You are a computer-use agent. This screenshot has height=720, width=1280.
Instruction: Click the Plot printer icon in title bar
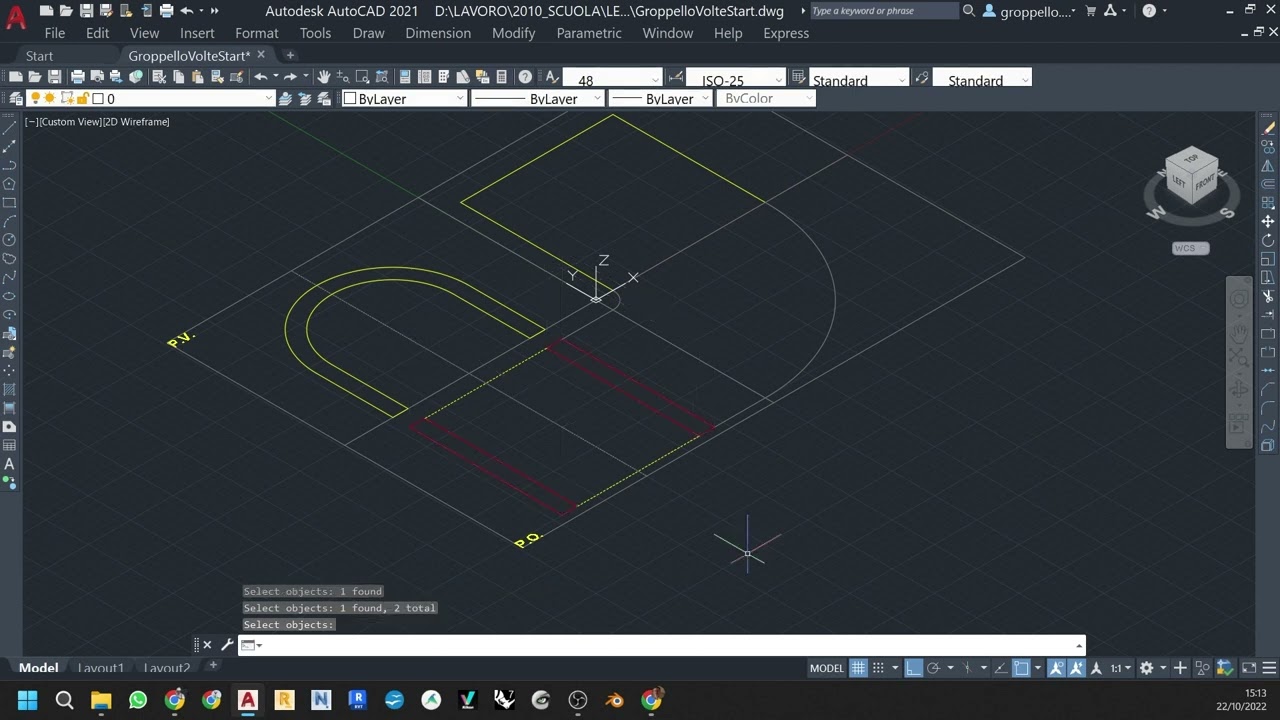tap(166, 11)
